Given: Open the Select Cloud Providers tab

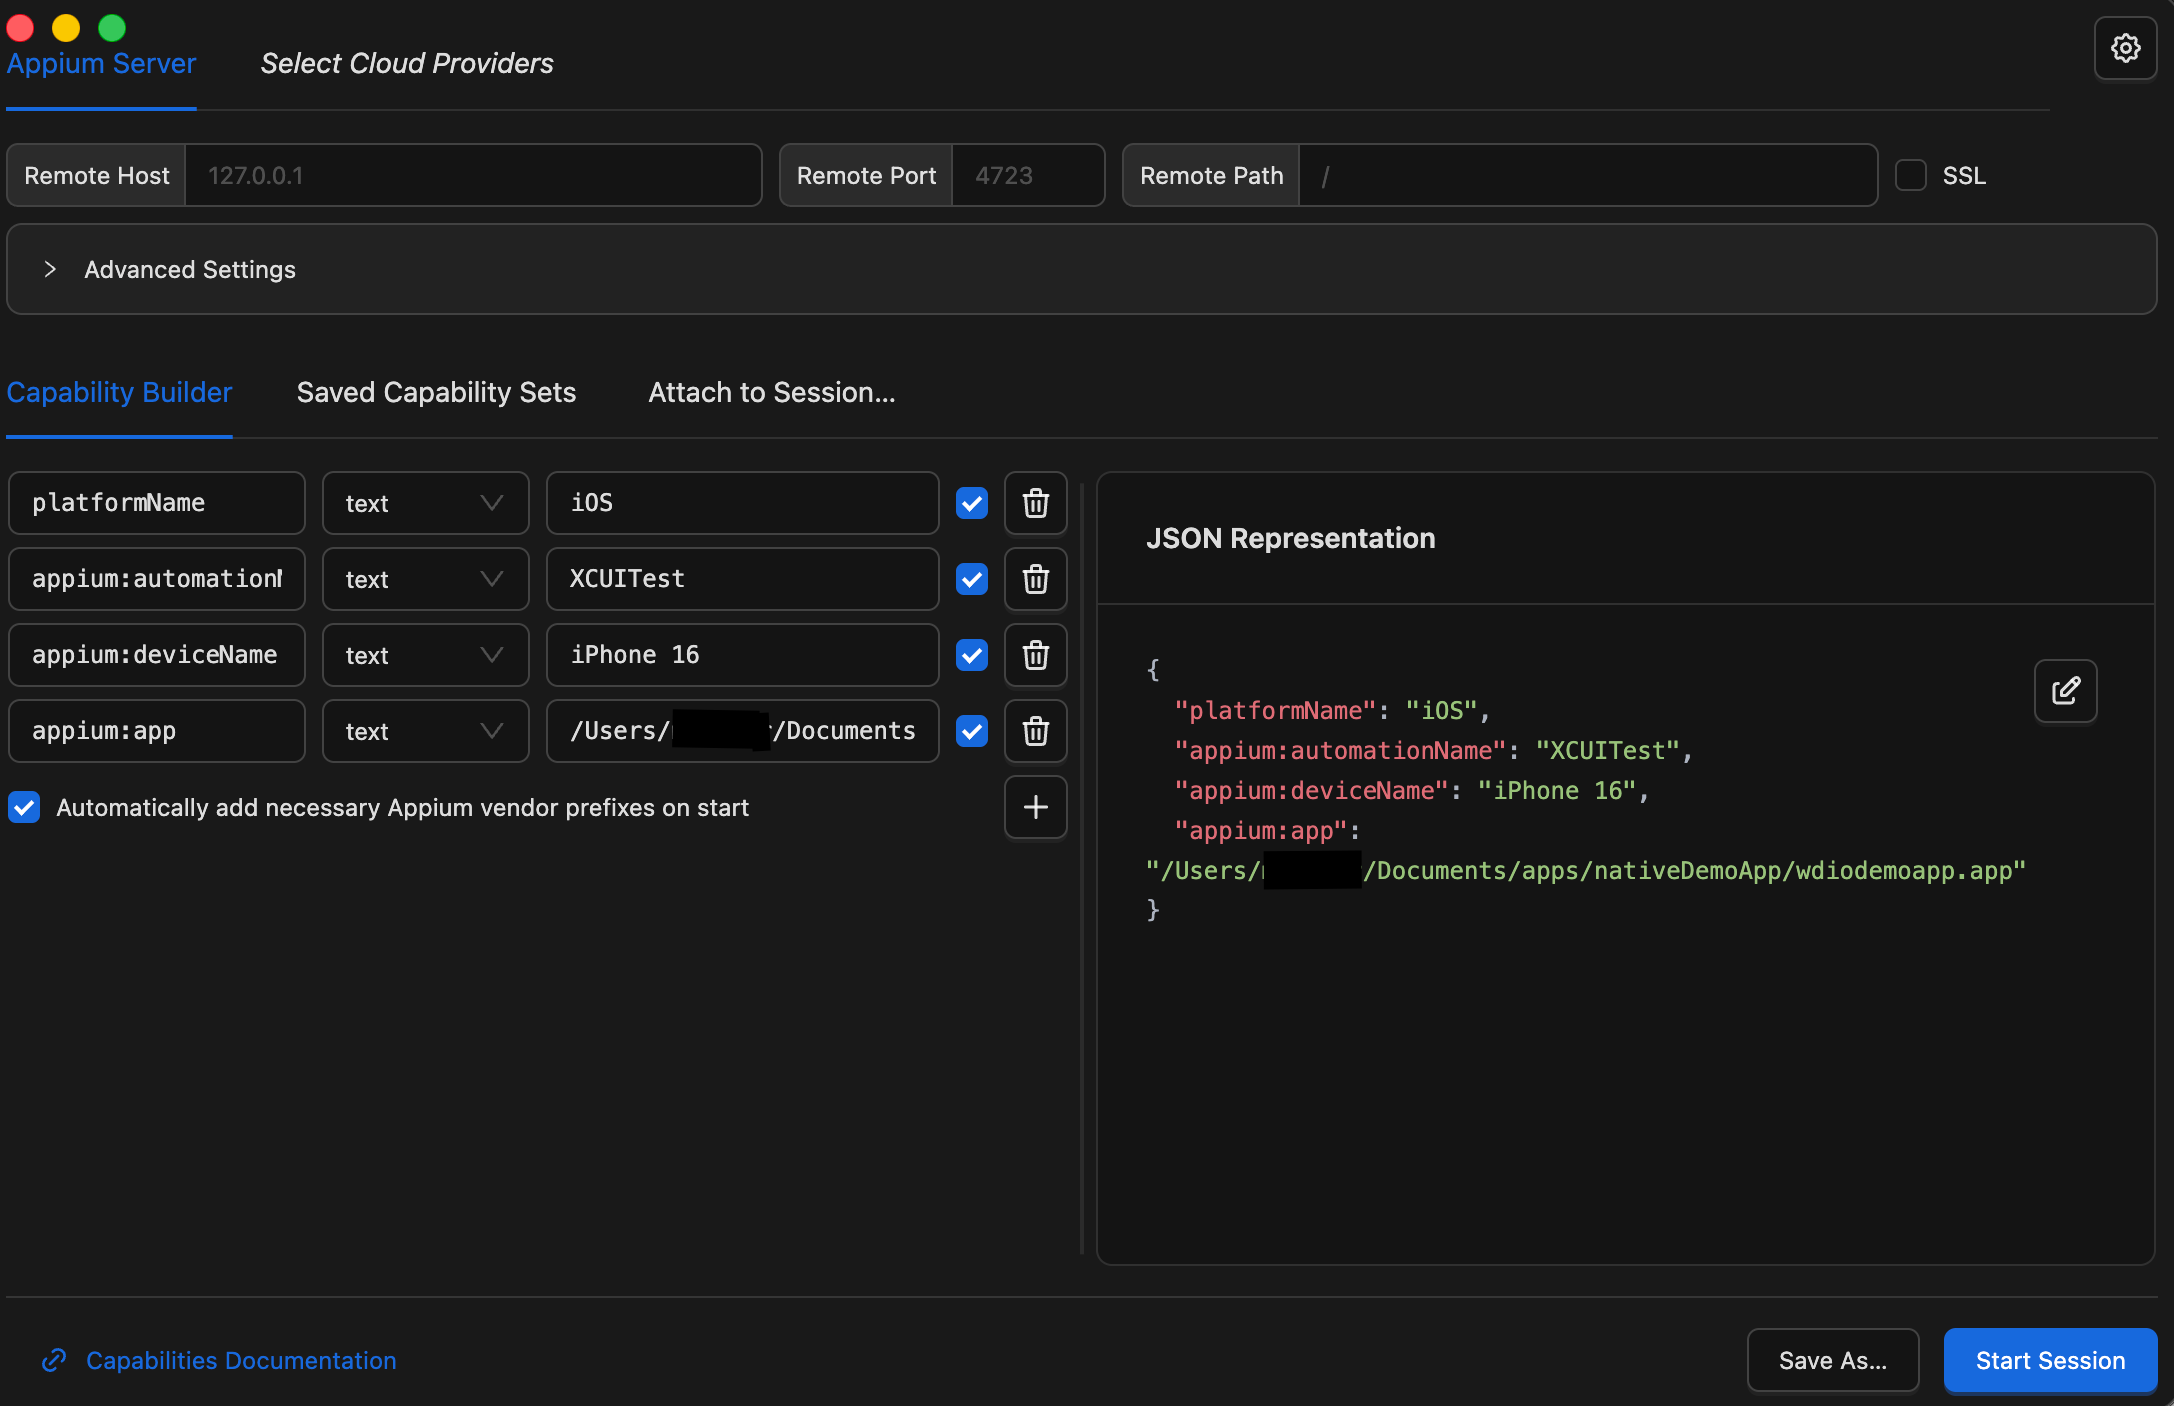Looking at the screenshot, I should pyautogui.click(x=406, y=63).
